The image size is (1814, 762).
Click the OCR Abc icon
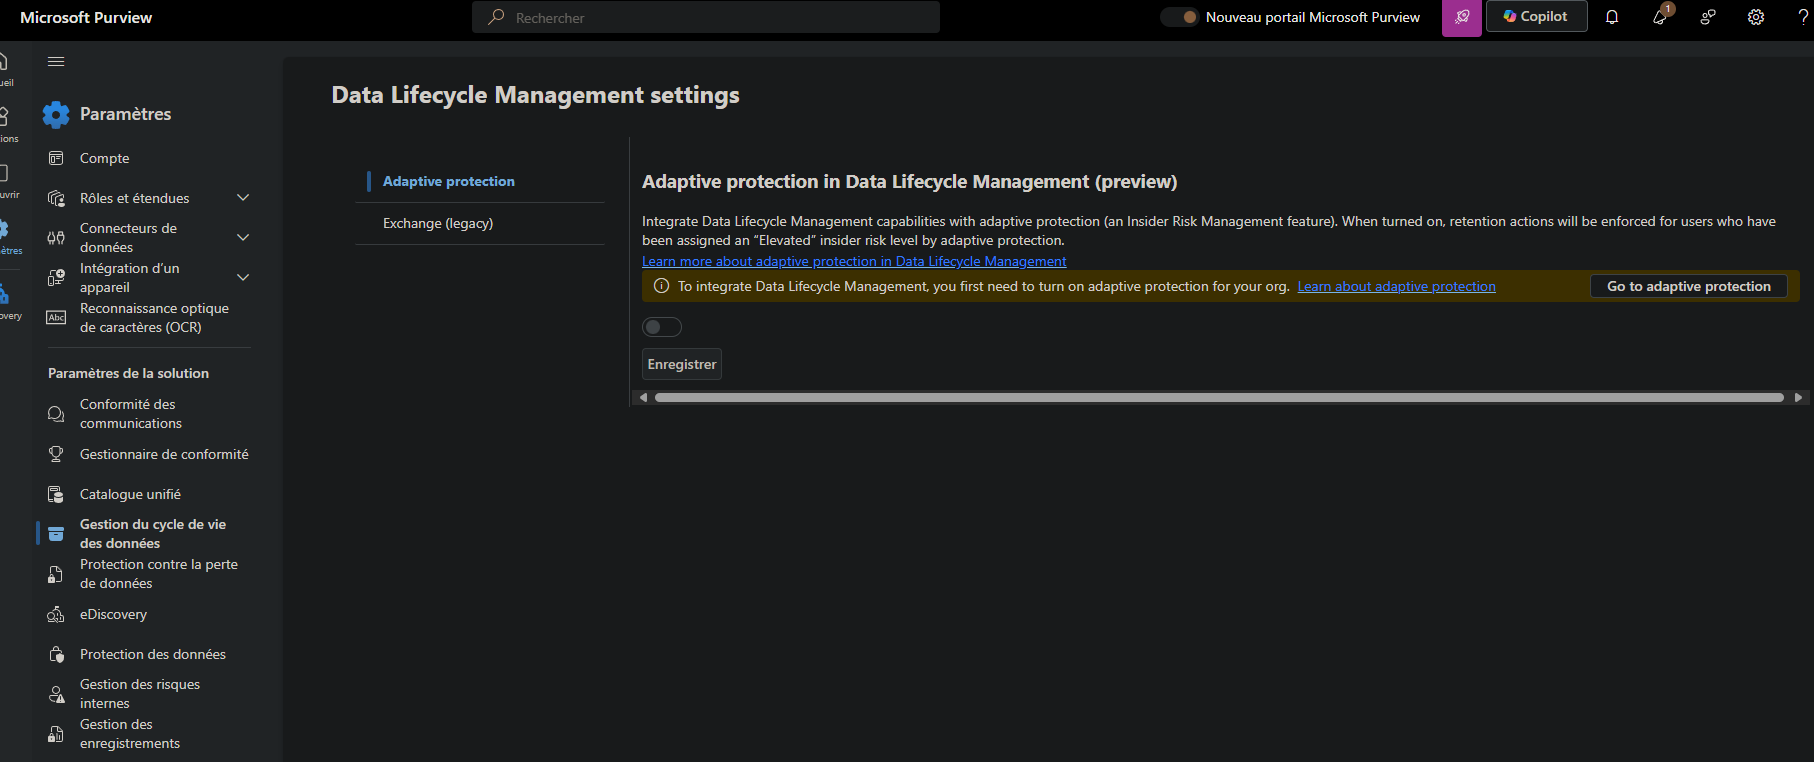click(56, 318)
